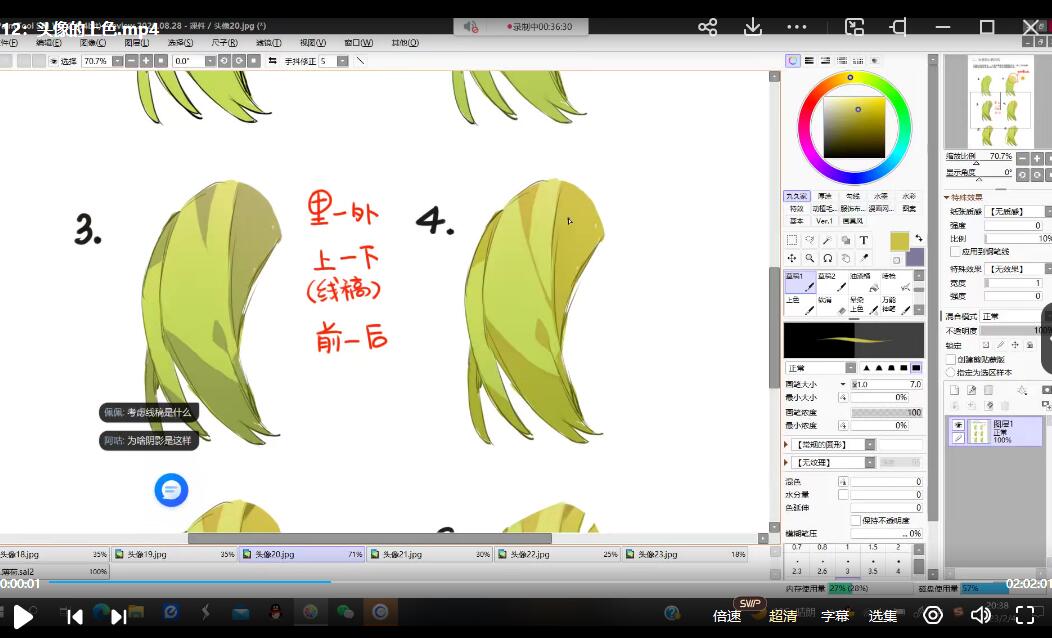
Task: Open 倍速 playback speed options
Action: (727, 616)
